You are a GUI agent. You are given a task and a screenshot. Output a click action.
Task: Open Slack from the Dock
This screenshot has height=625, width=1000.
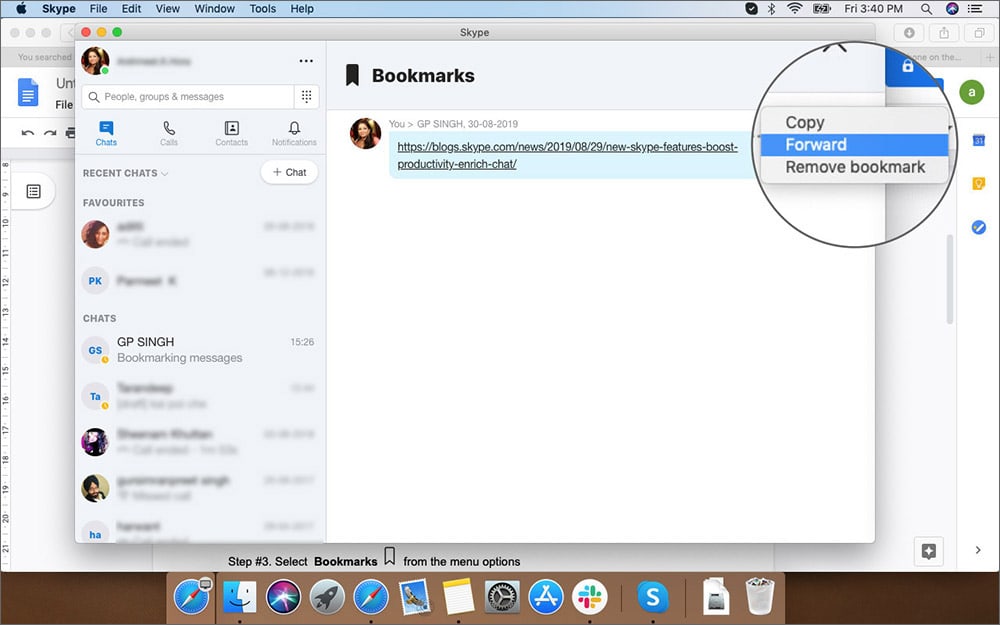click(589, 597)
